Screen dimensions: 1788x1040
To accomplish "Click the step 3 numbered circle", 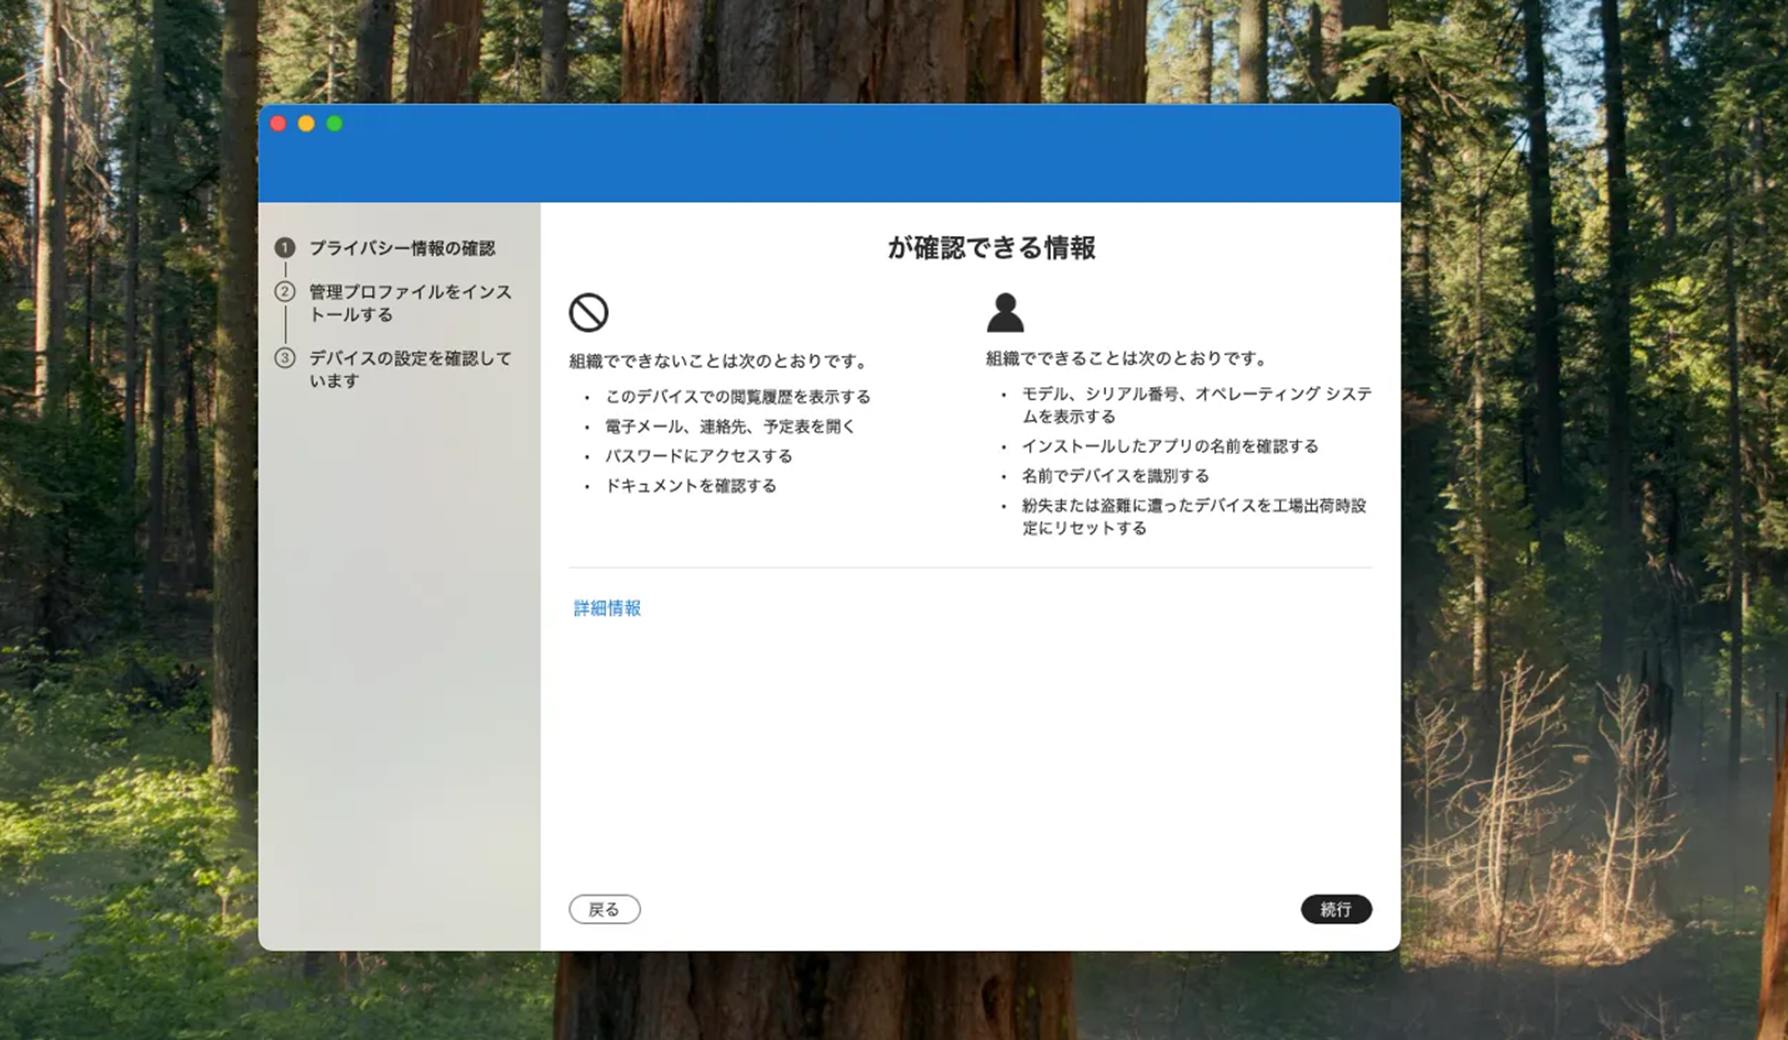I will point(285,357).
